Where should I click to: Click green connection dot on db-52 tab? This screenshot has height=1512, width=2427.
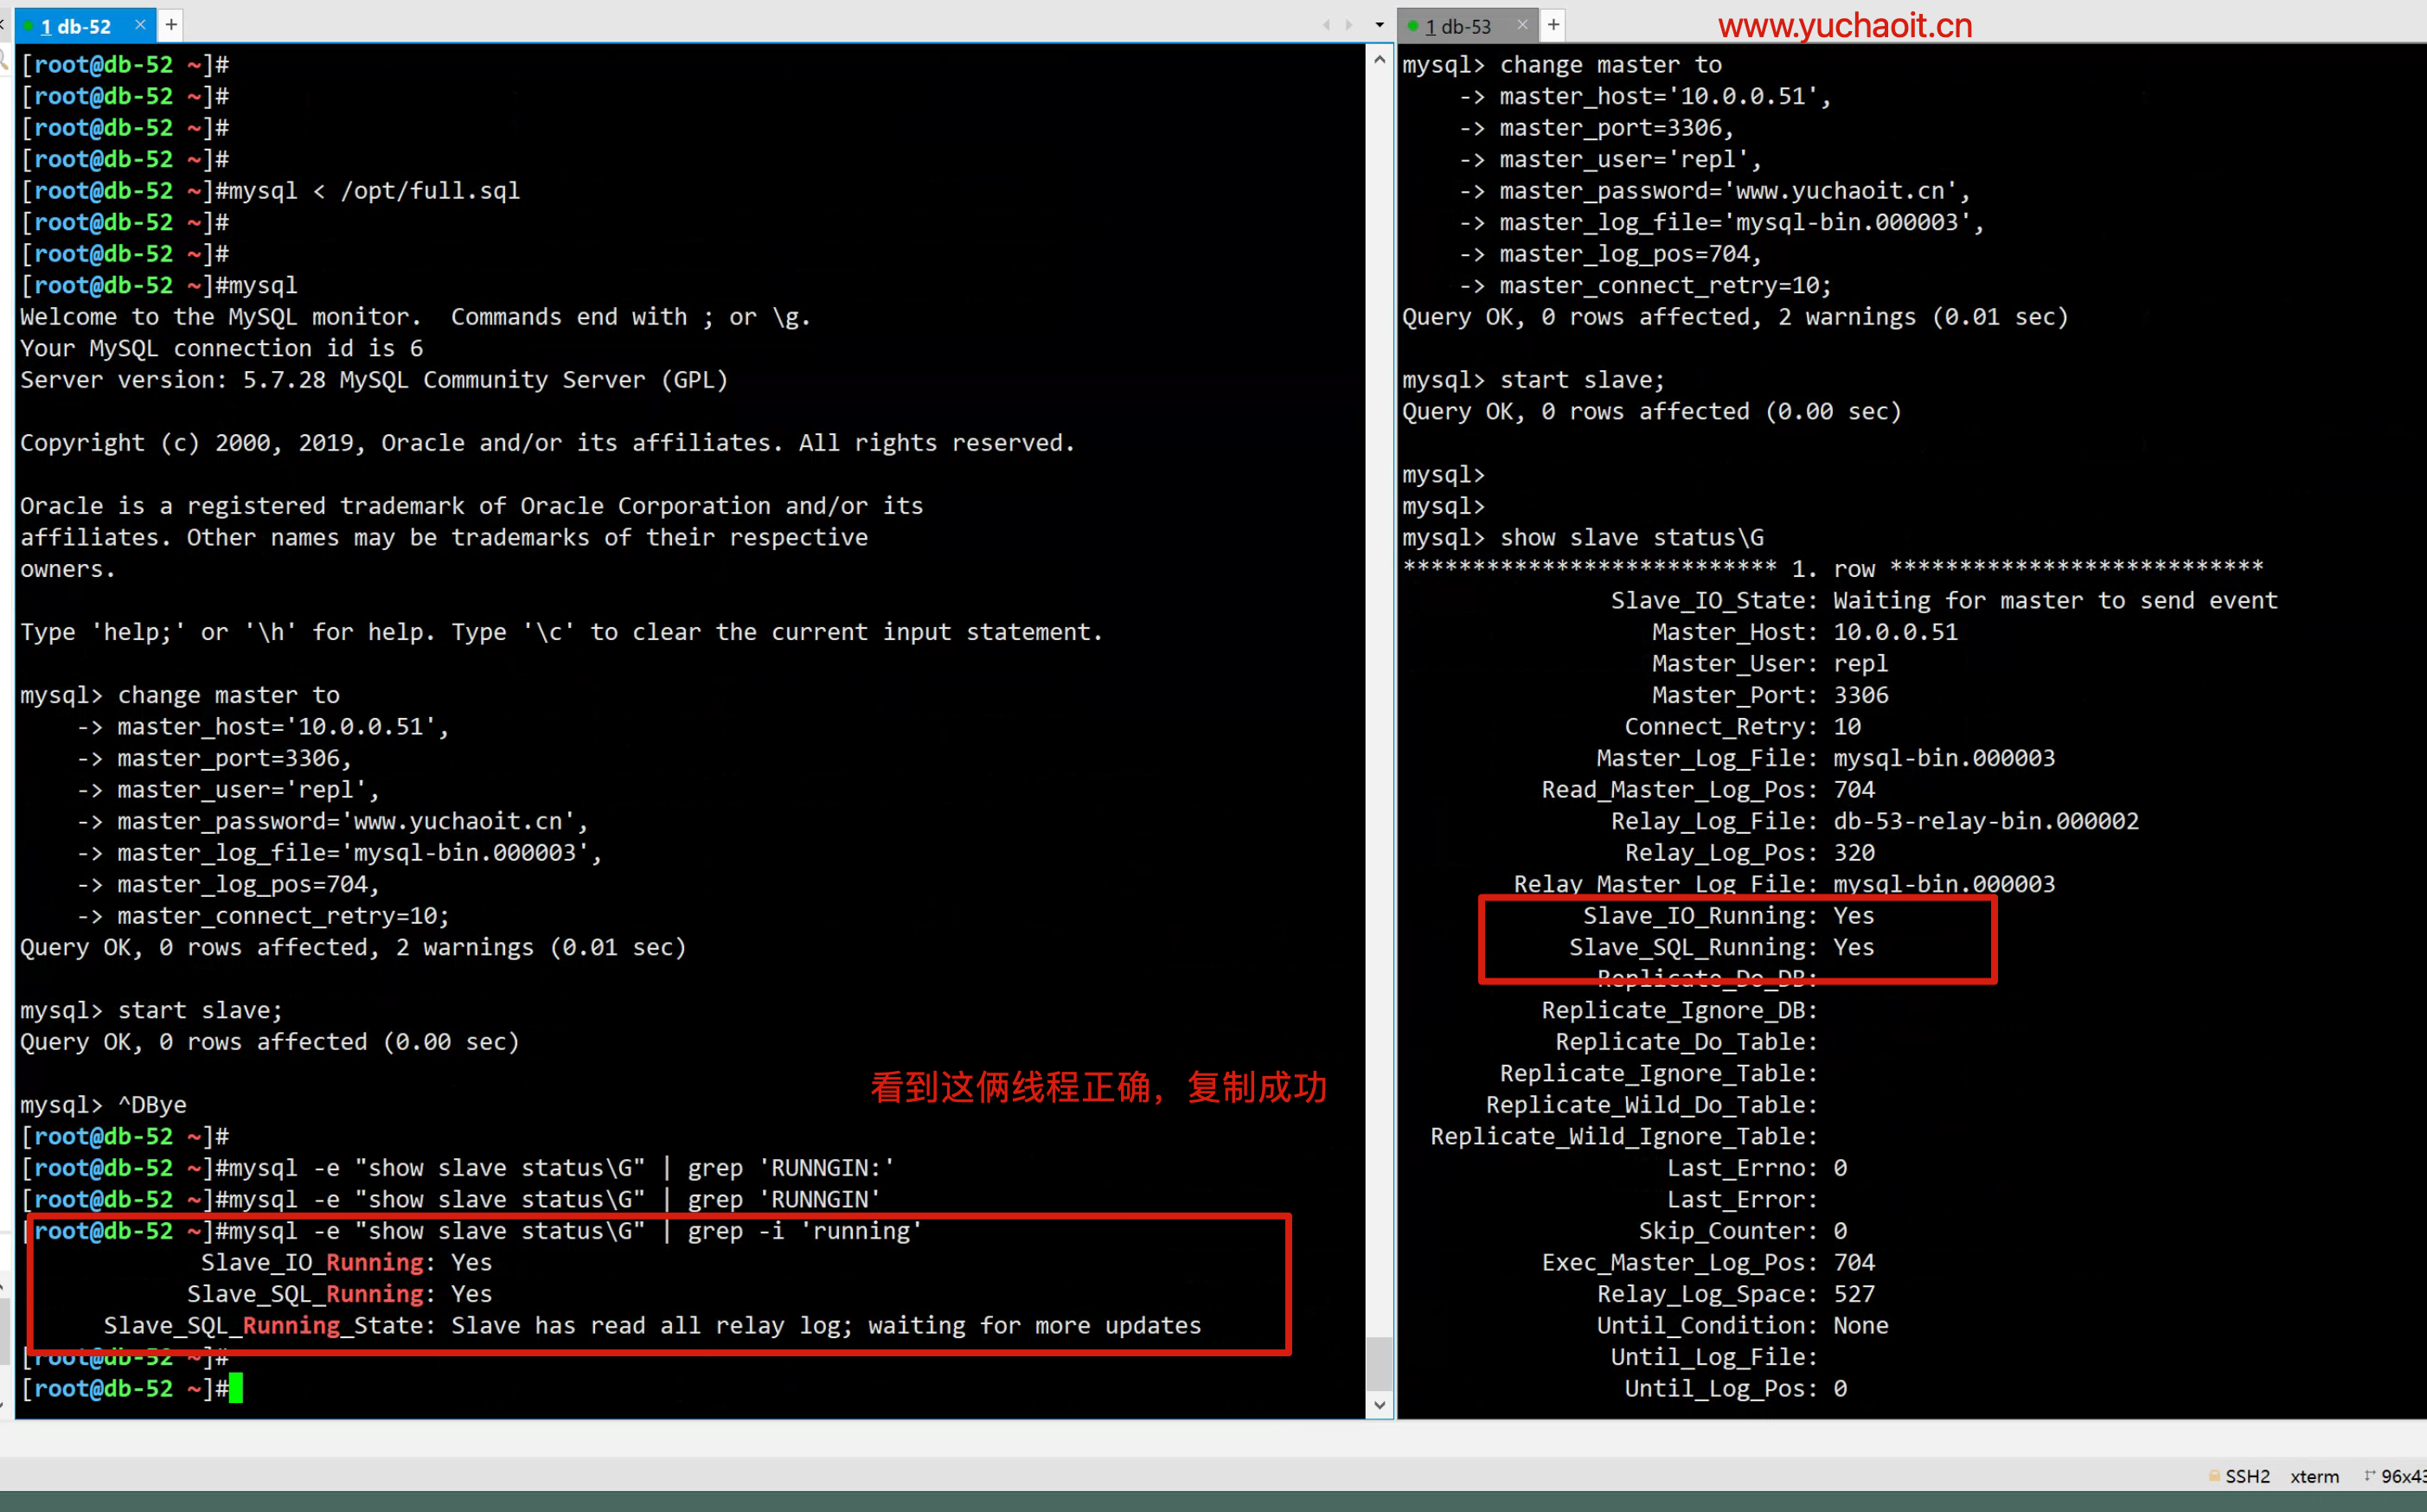coord(29,26)
